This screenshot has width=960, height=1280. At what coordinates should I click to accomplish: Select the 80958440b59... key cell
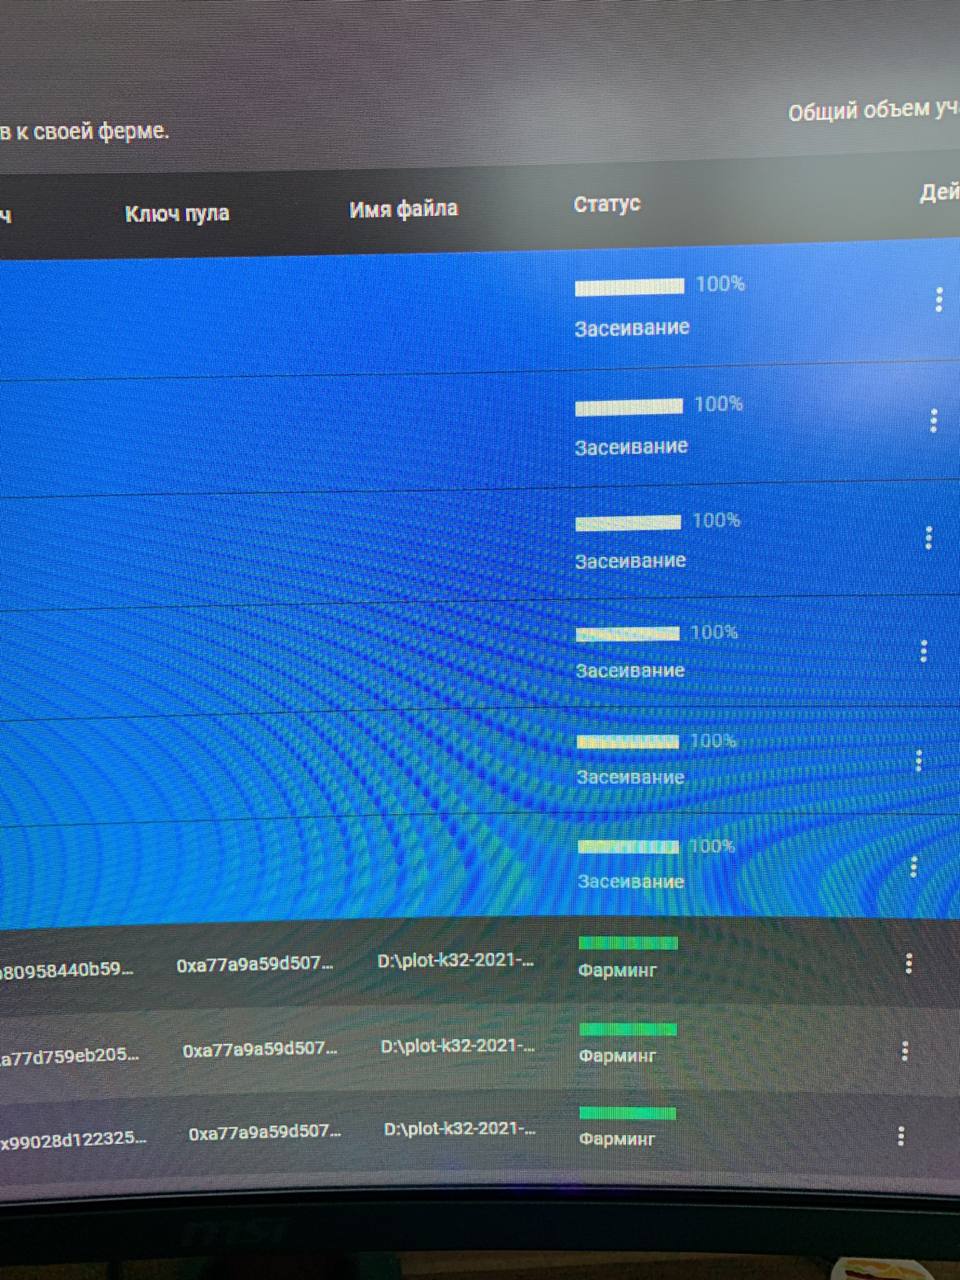[x=66, y=969]
